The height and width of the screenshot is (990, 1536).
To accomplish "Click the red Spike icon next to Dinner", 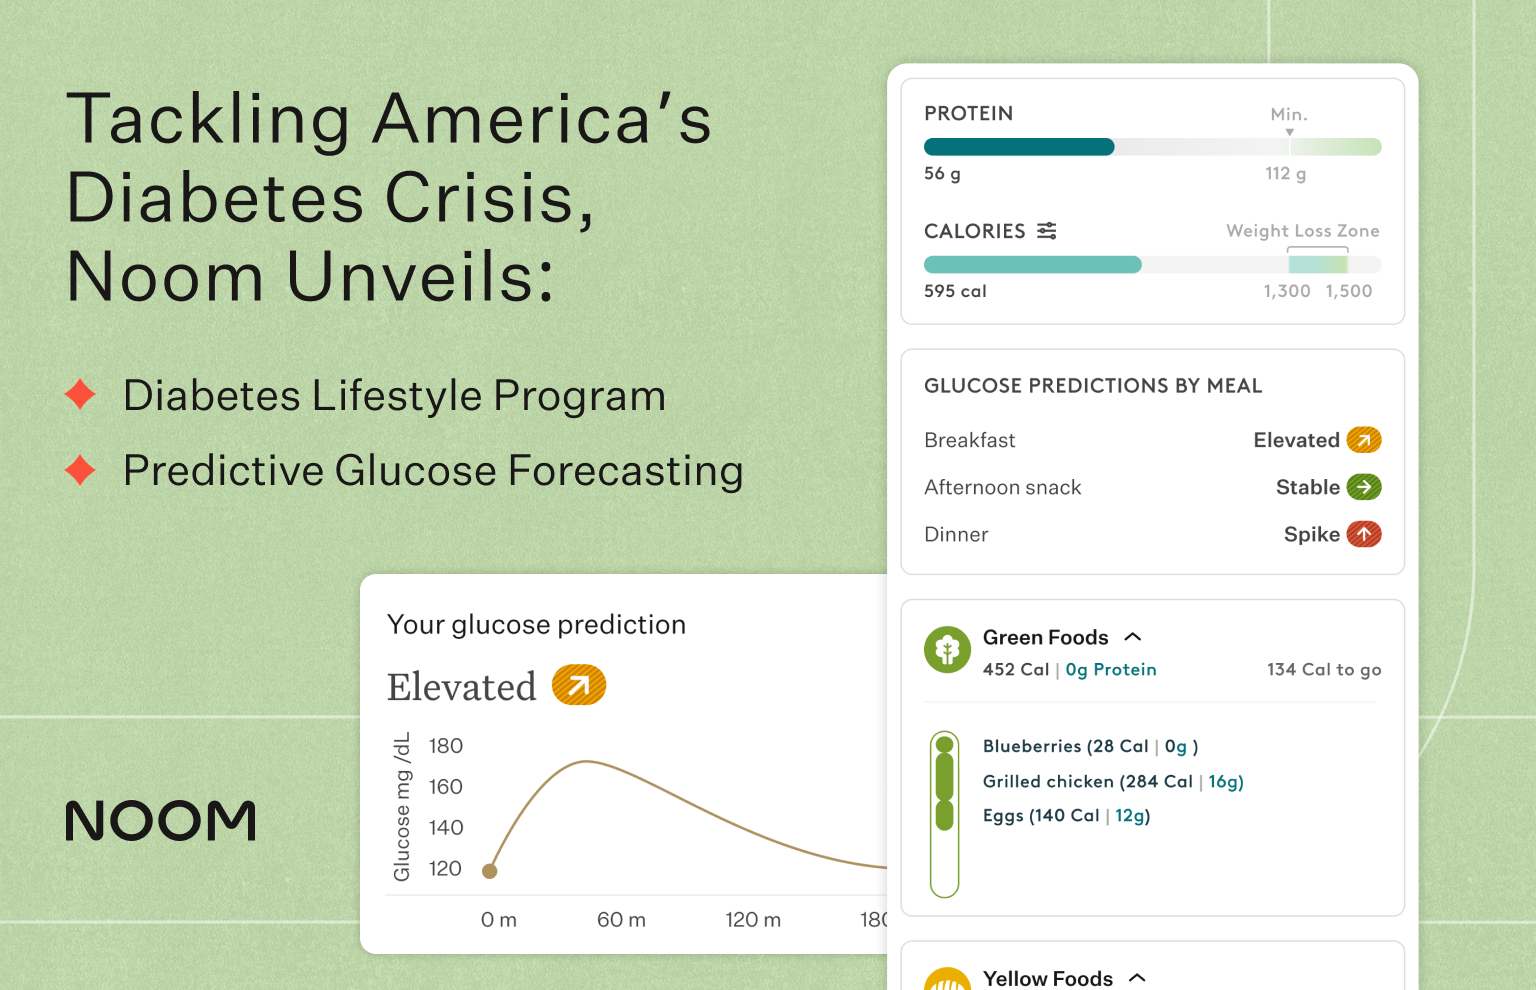I will click(x=1365, y=534).
